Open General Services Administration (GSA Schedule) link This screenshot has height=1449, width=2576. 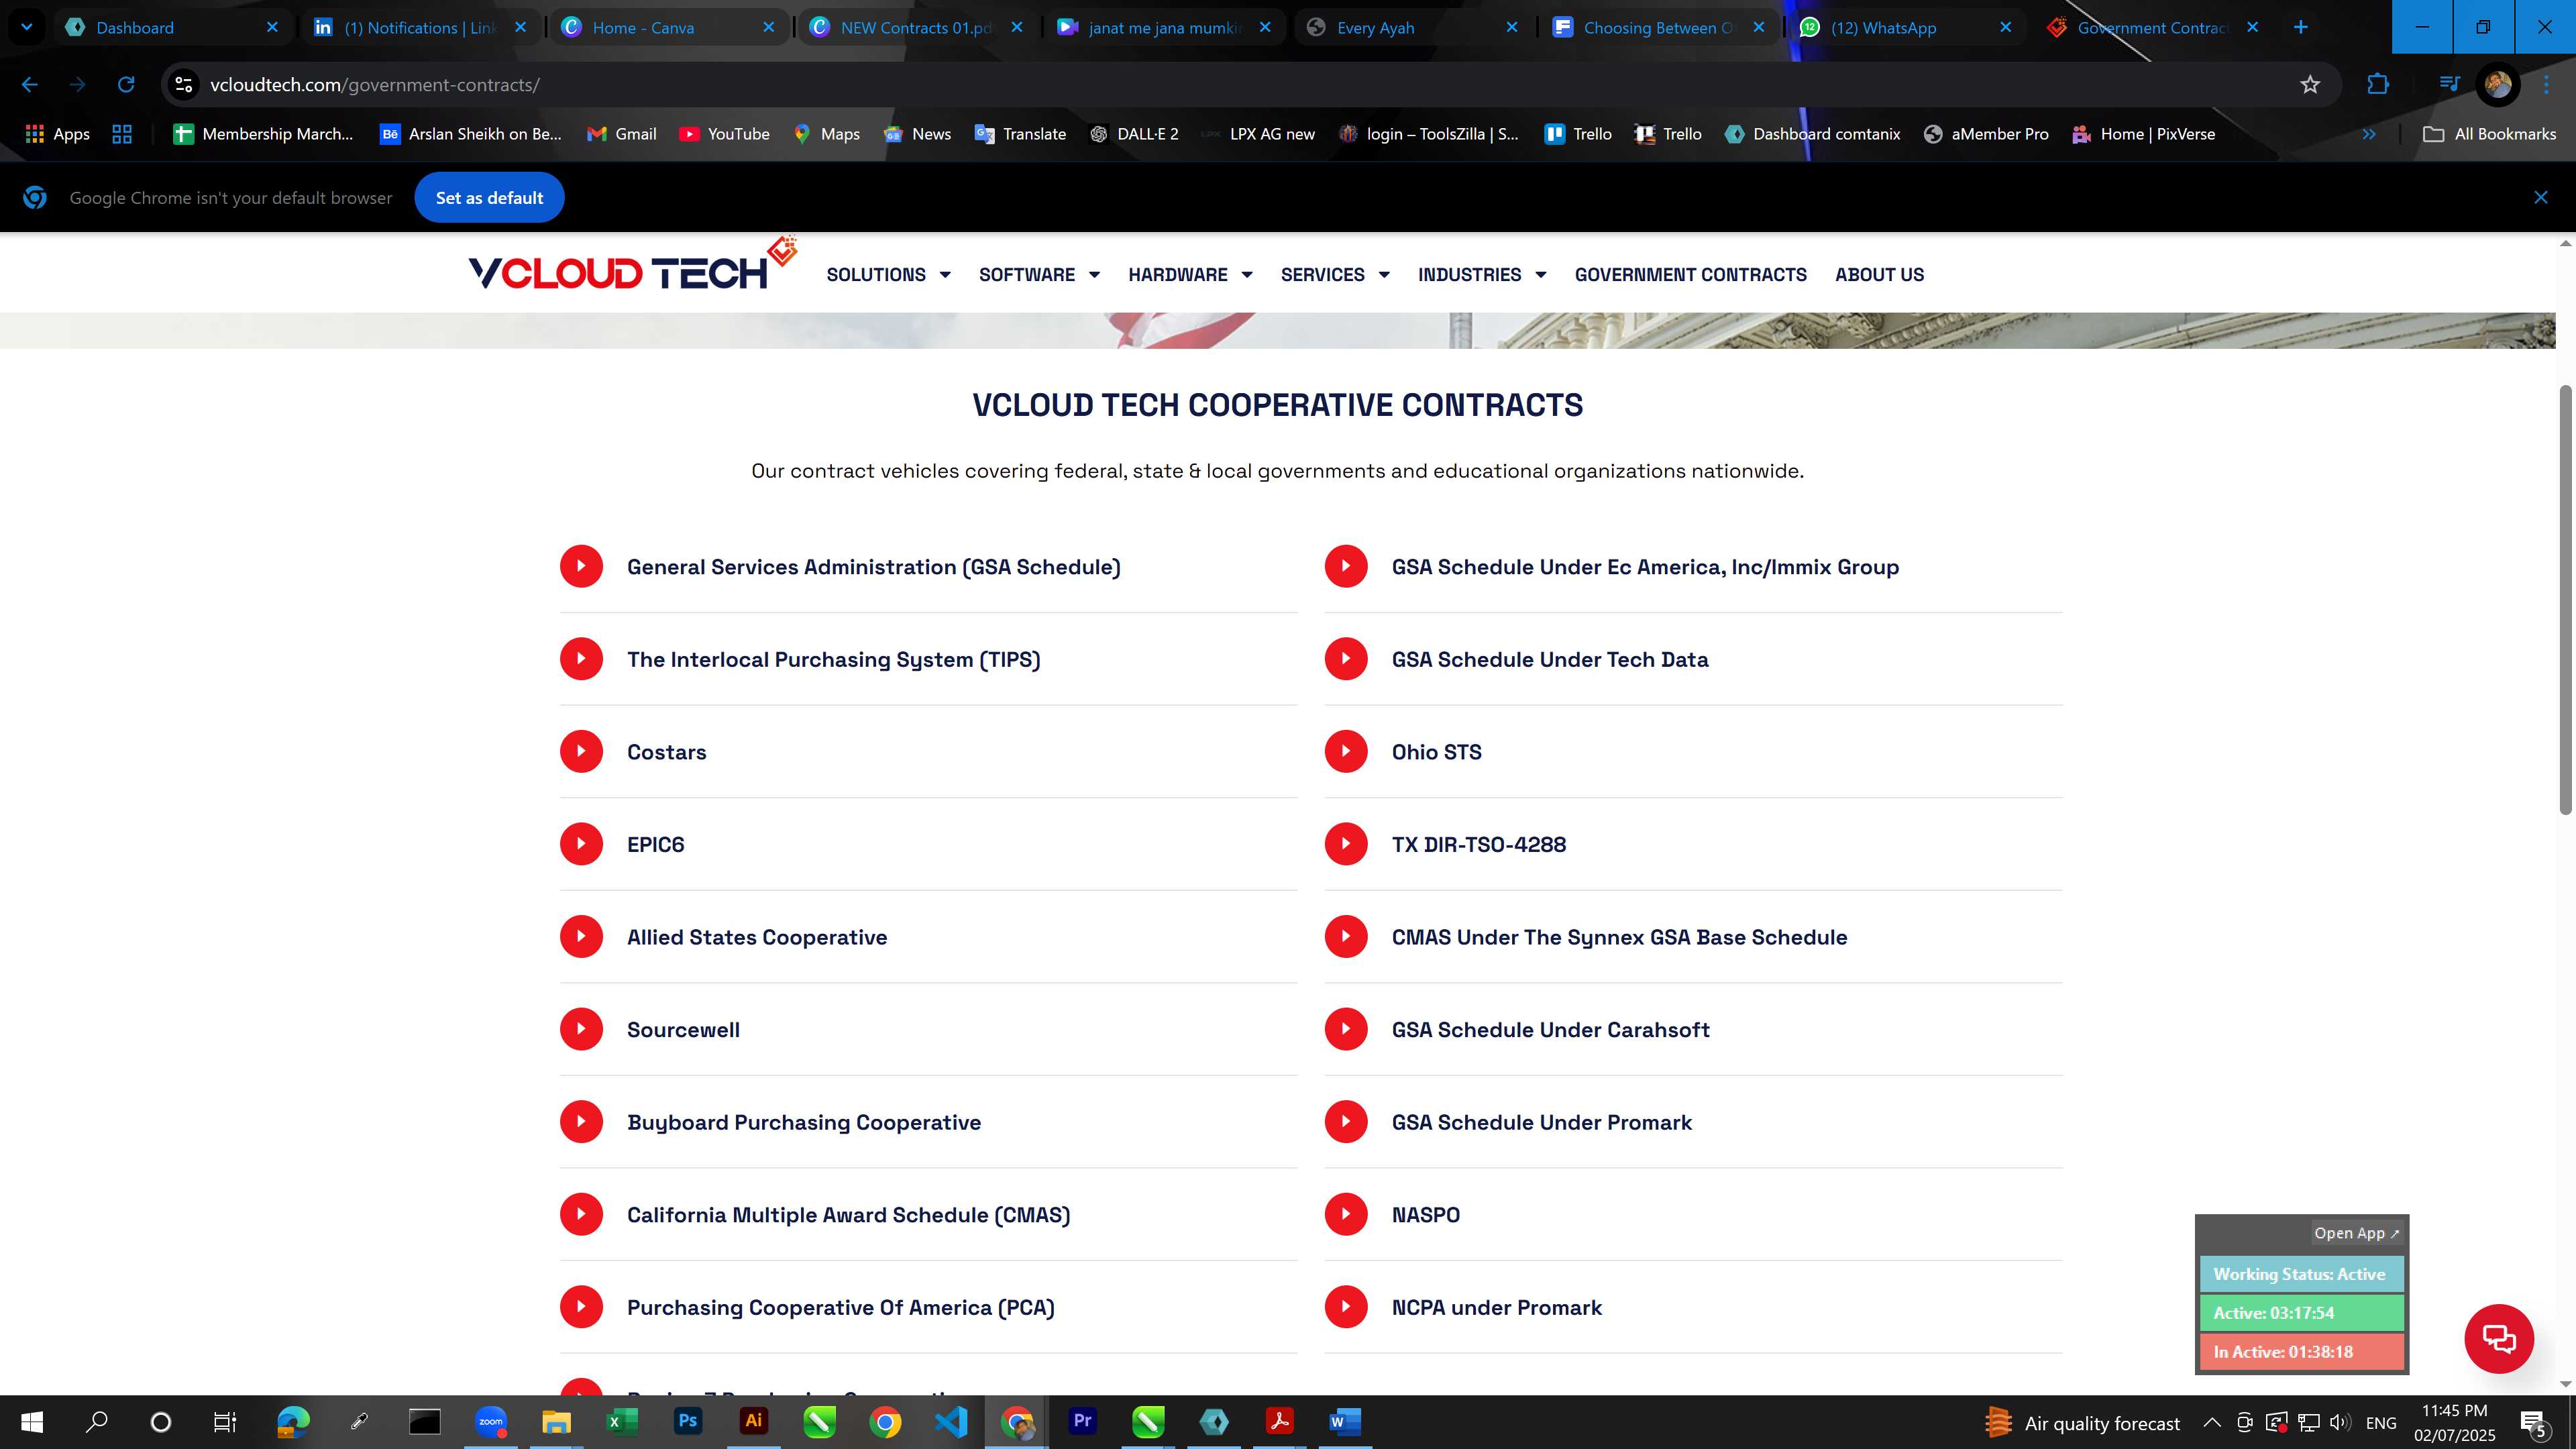click(x=873, y=567)
